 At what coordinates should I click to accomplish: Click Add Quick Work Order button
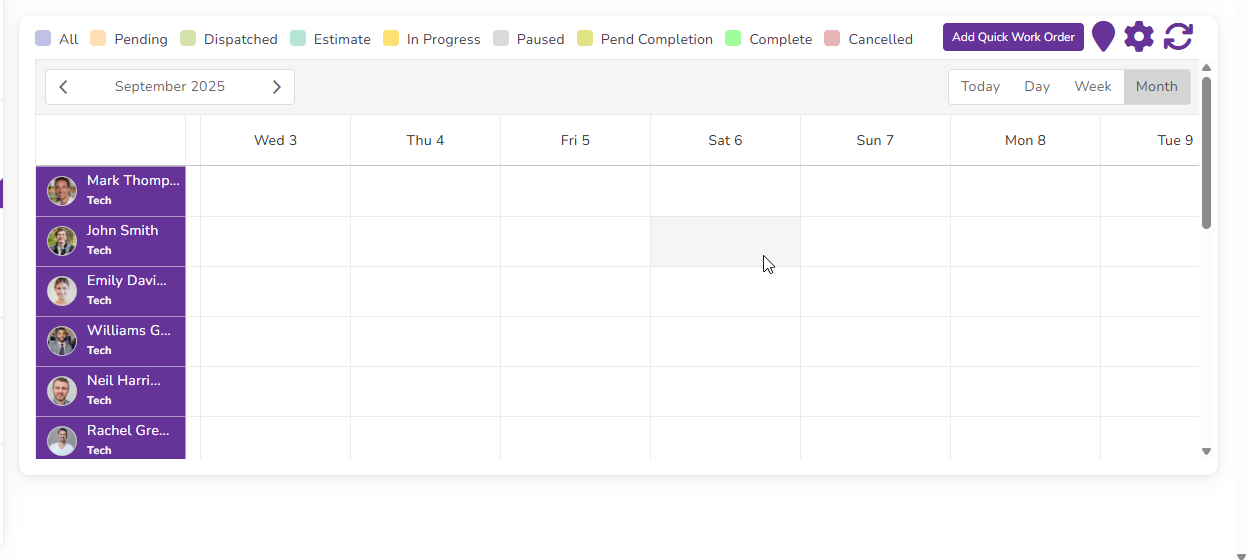(x=1013, y=38)
